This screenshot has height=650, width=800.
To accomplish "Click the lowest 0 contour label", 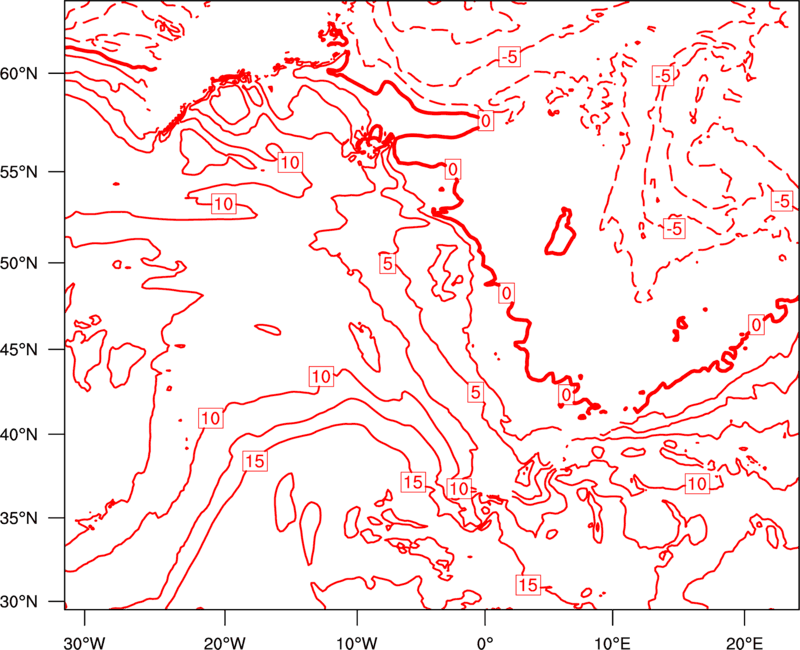I will click(x=566, y=394).
